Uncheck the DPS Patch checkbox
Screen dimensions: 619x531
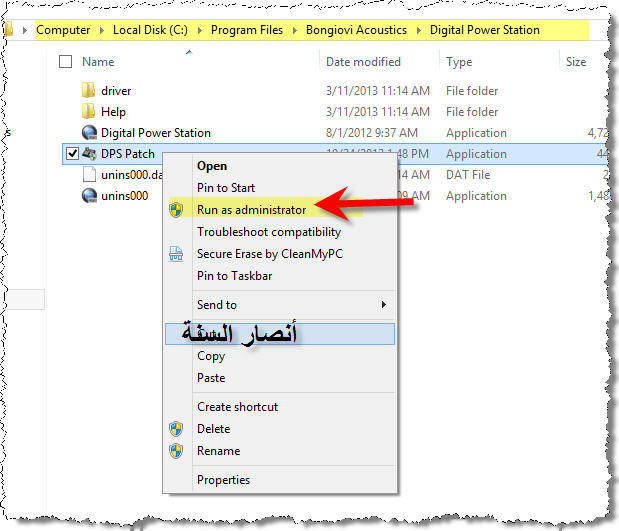point(72,153)
